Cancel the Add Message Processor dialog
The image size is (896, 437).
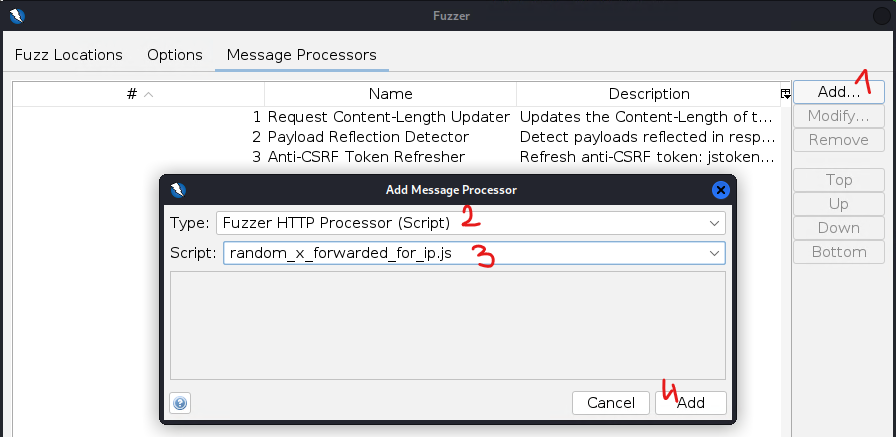click(x=611, y=403)
